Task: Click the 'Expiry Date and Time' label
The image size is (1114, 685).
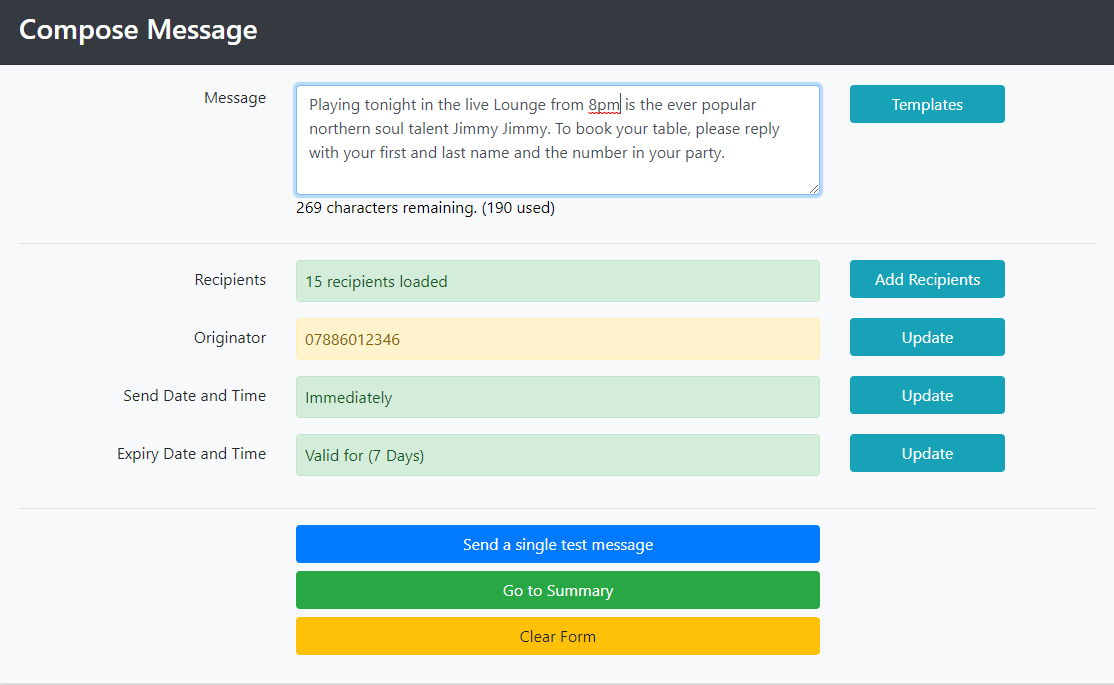Action: point(192,454)
